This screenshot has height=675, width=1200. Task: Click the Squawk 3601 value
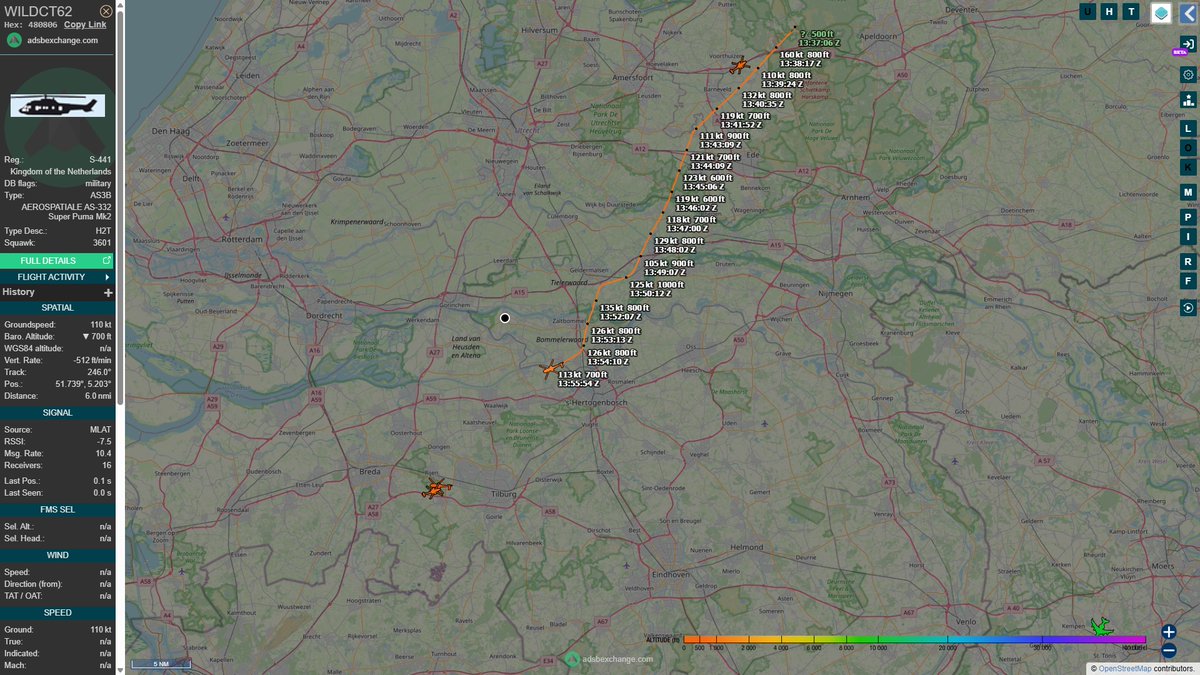click(102, 243)
